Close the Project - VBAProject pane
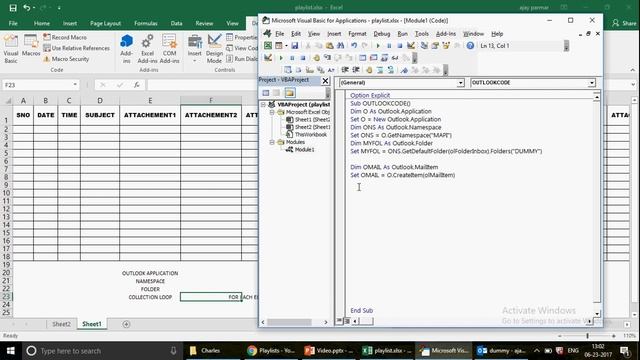 pyautogui.click(x=325, y=81)
